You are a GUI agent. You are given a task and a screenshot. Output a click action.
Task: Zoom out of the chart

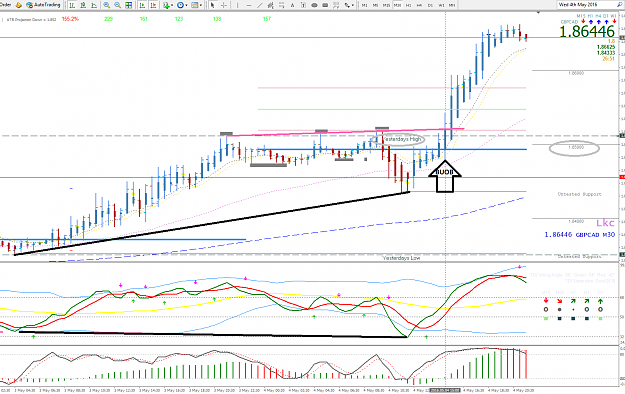(x=118, y=5)
